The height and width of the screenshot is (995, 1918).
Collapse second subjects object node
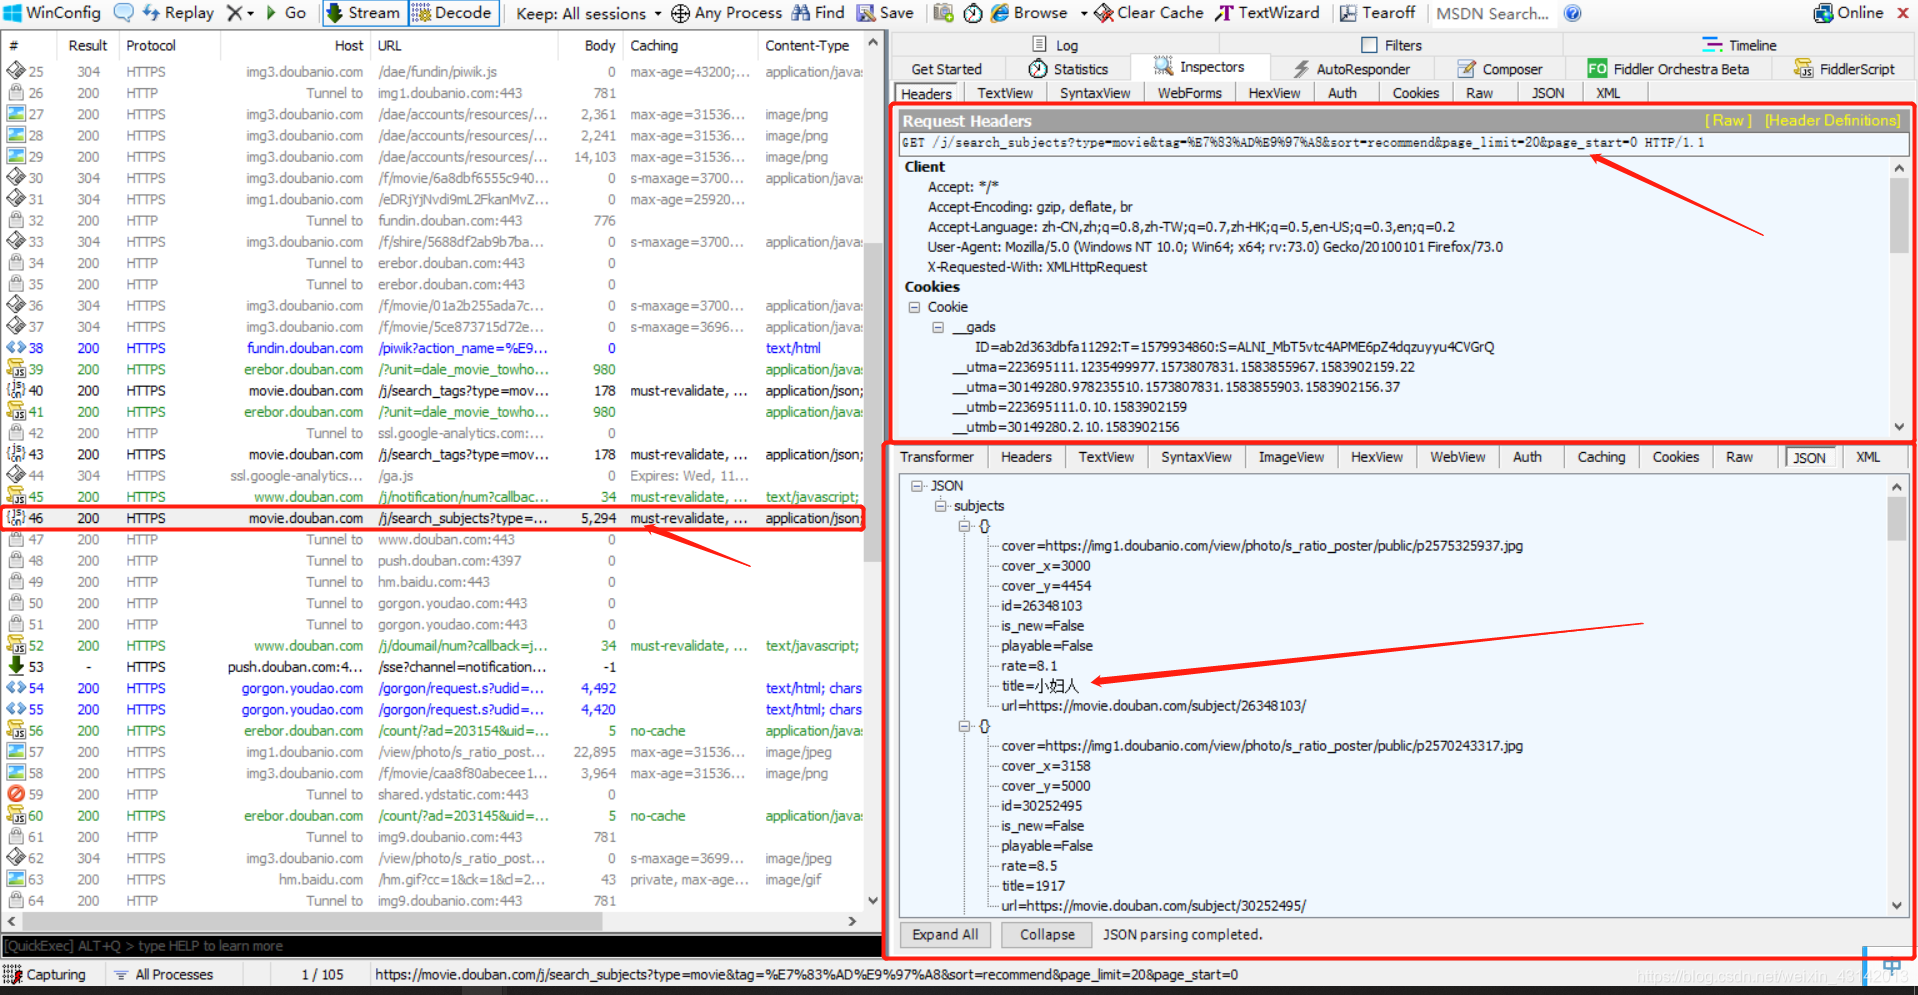[965, 726]
